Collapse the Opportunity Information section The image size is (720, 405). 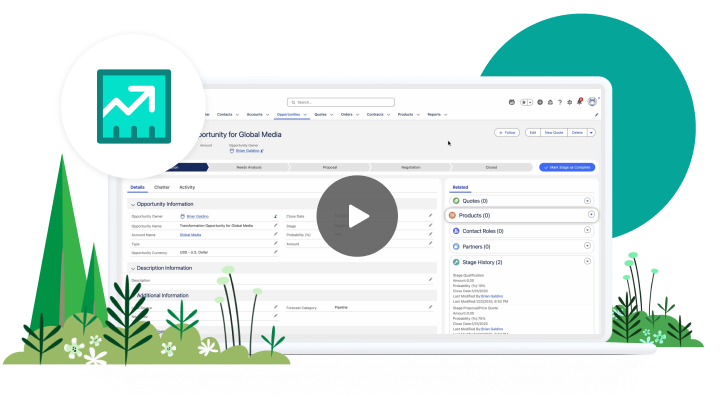coord(133,204)
